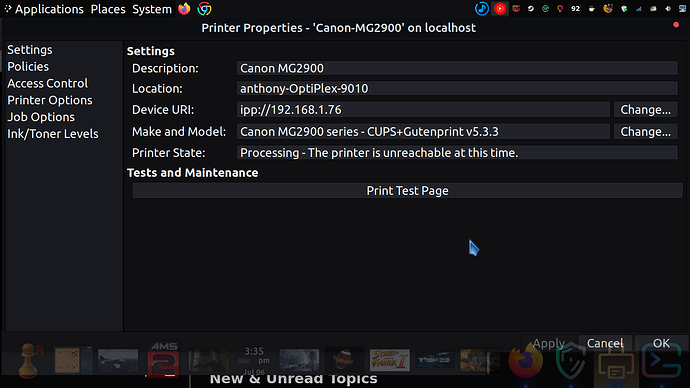Open Ink/Toner Levels section

(x=53, y=134)
